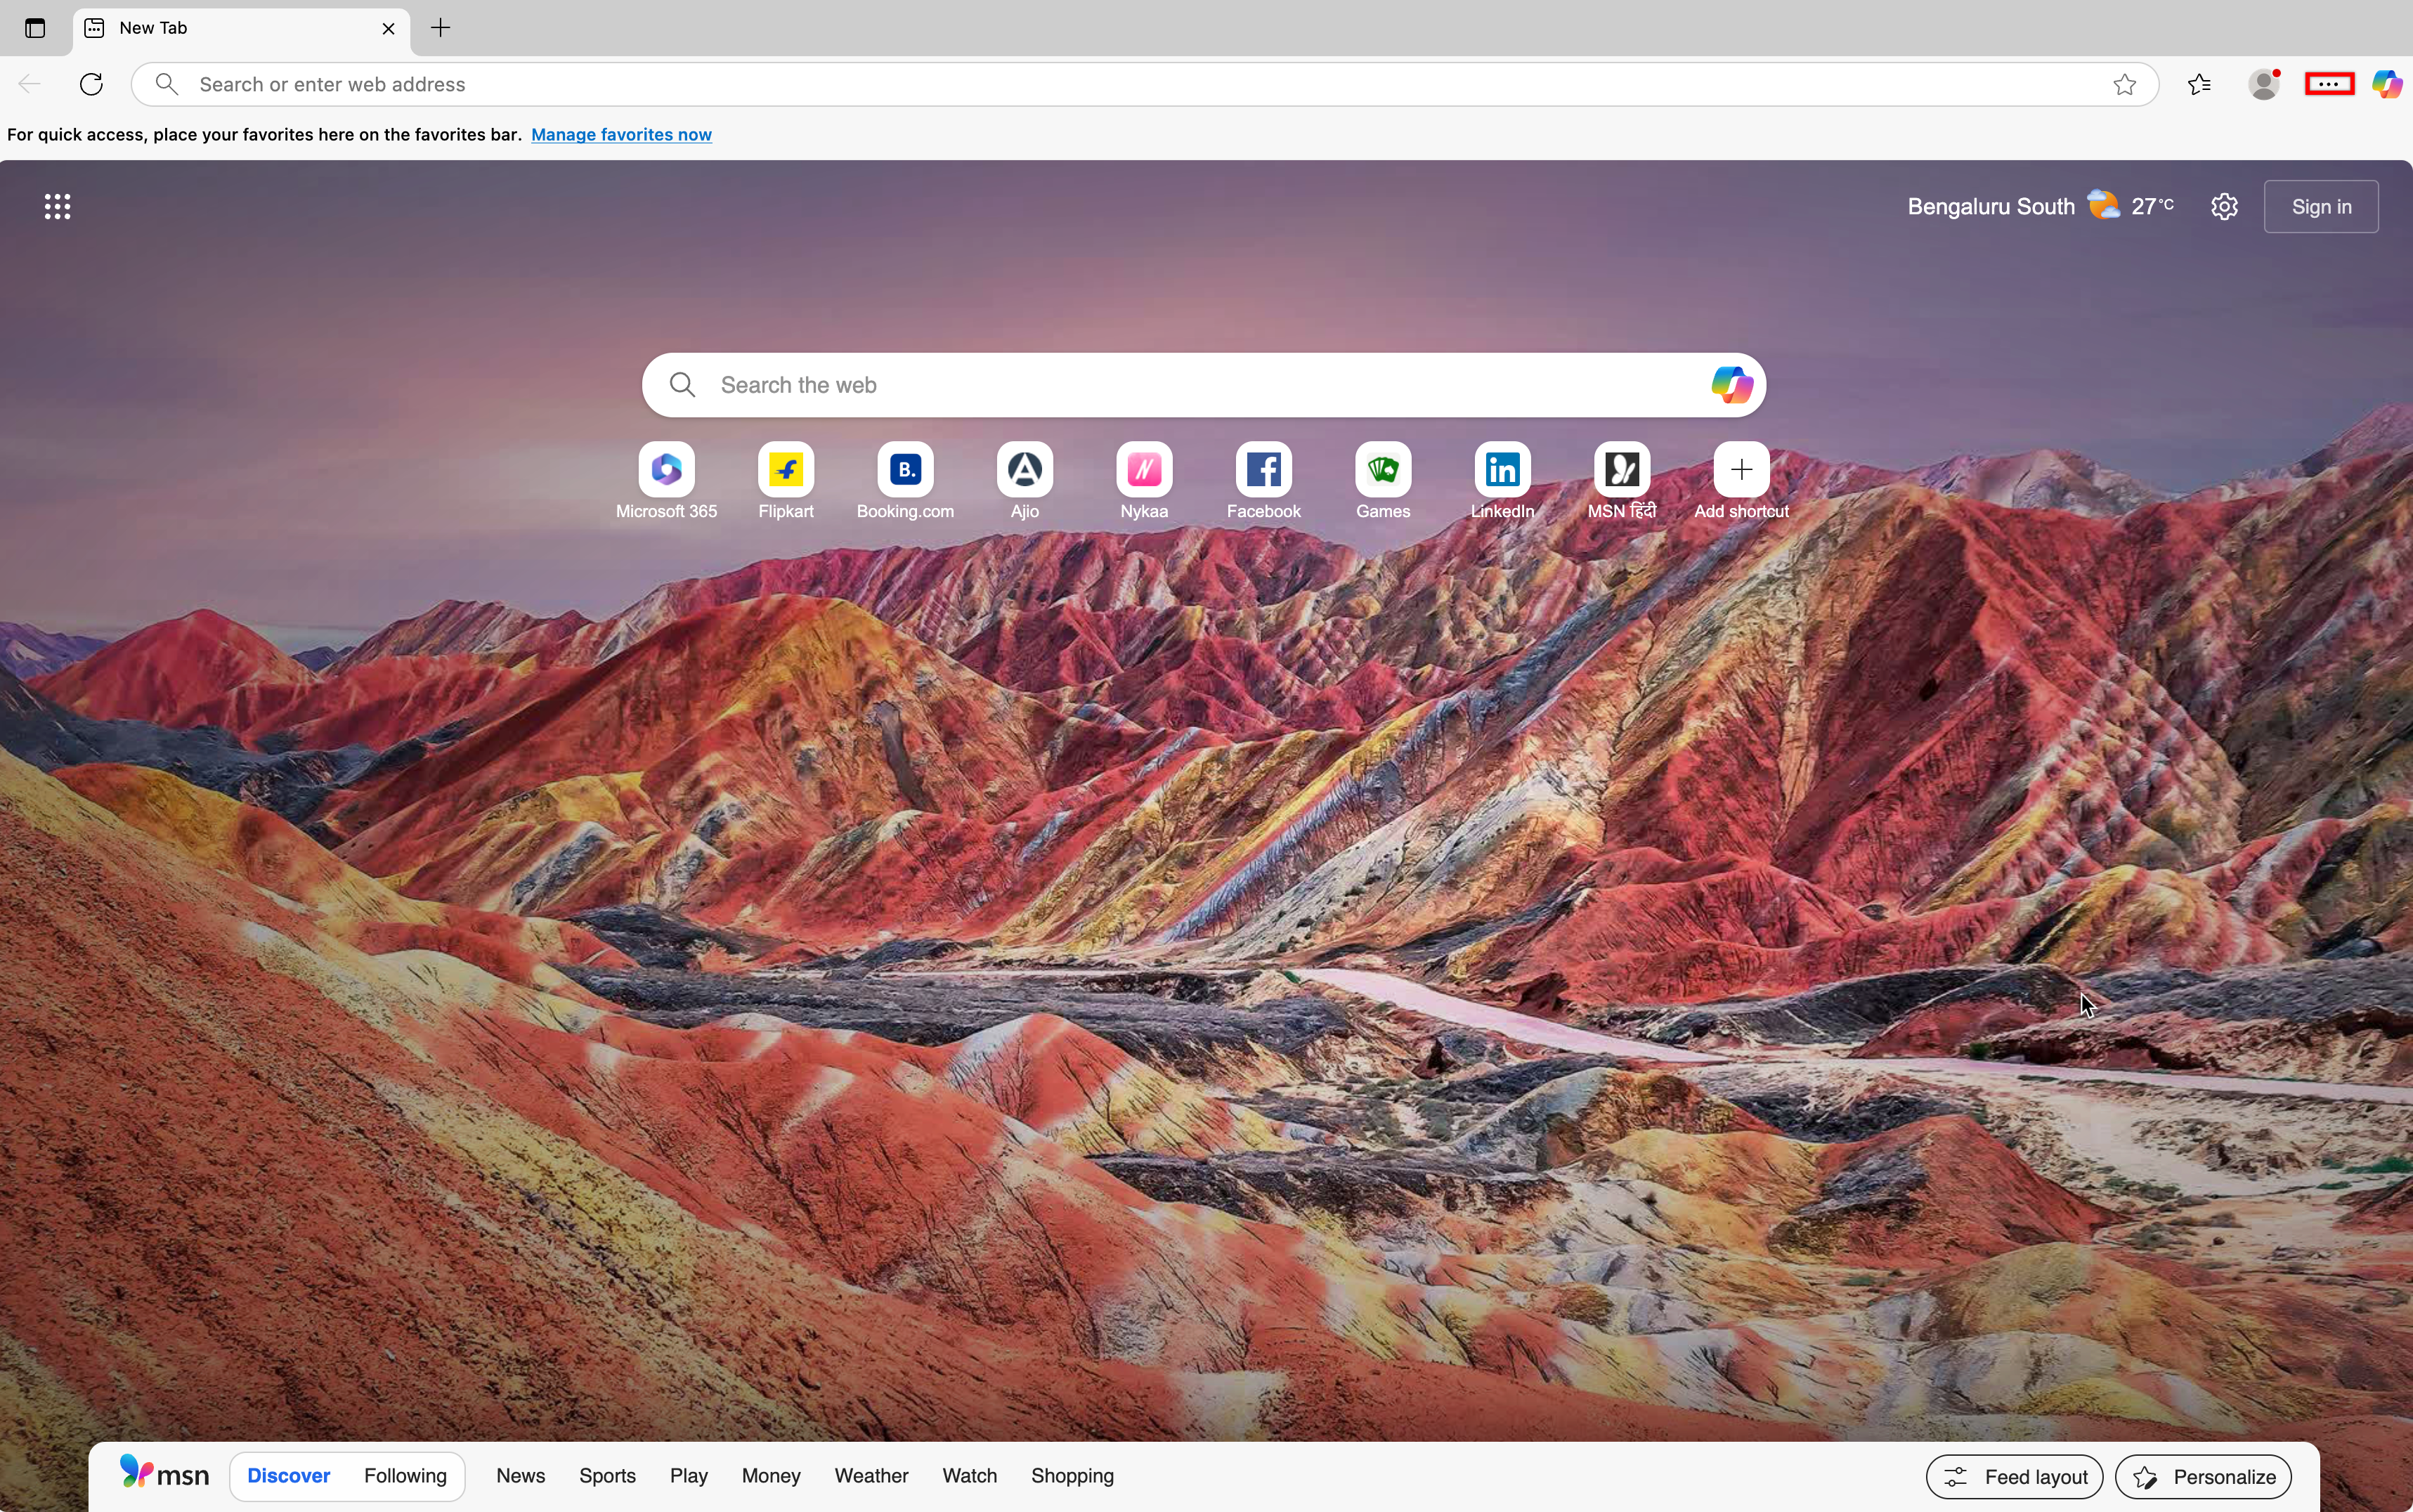
Task: Select the Sports feed category
Action: (607, 1476)
